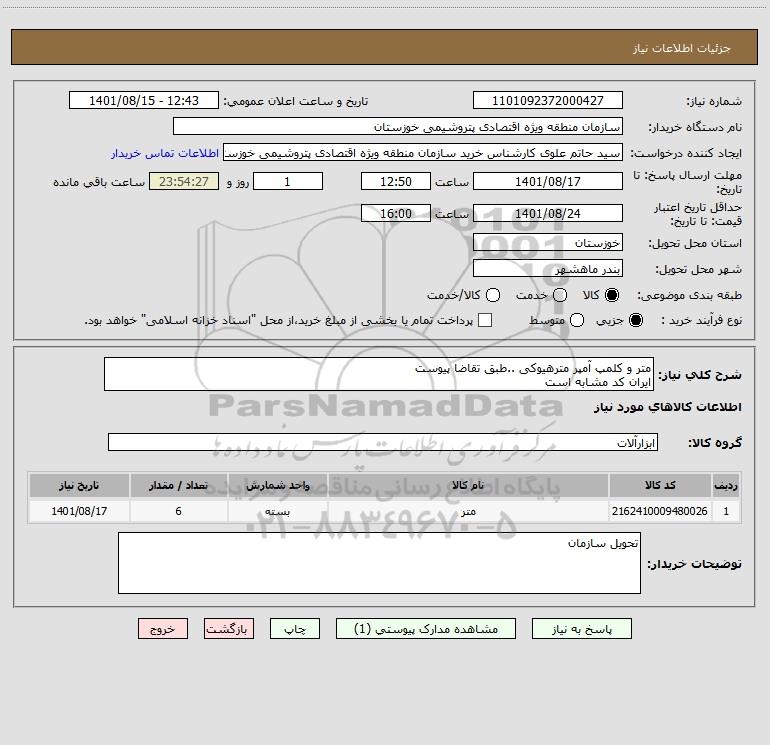Click the delivery city field بندر ماهشهر
The image size is (770, 745).
point(548,268)
